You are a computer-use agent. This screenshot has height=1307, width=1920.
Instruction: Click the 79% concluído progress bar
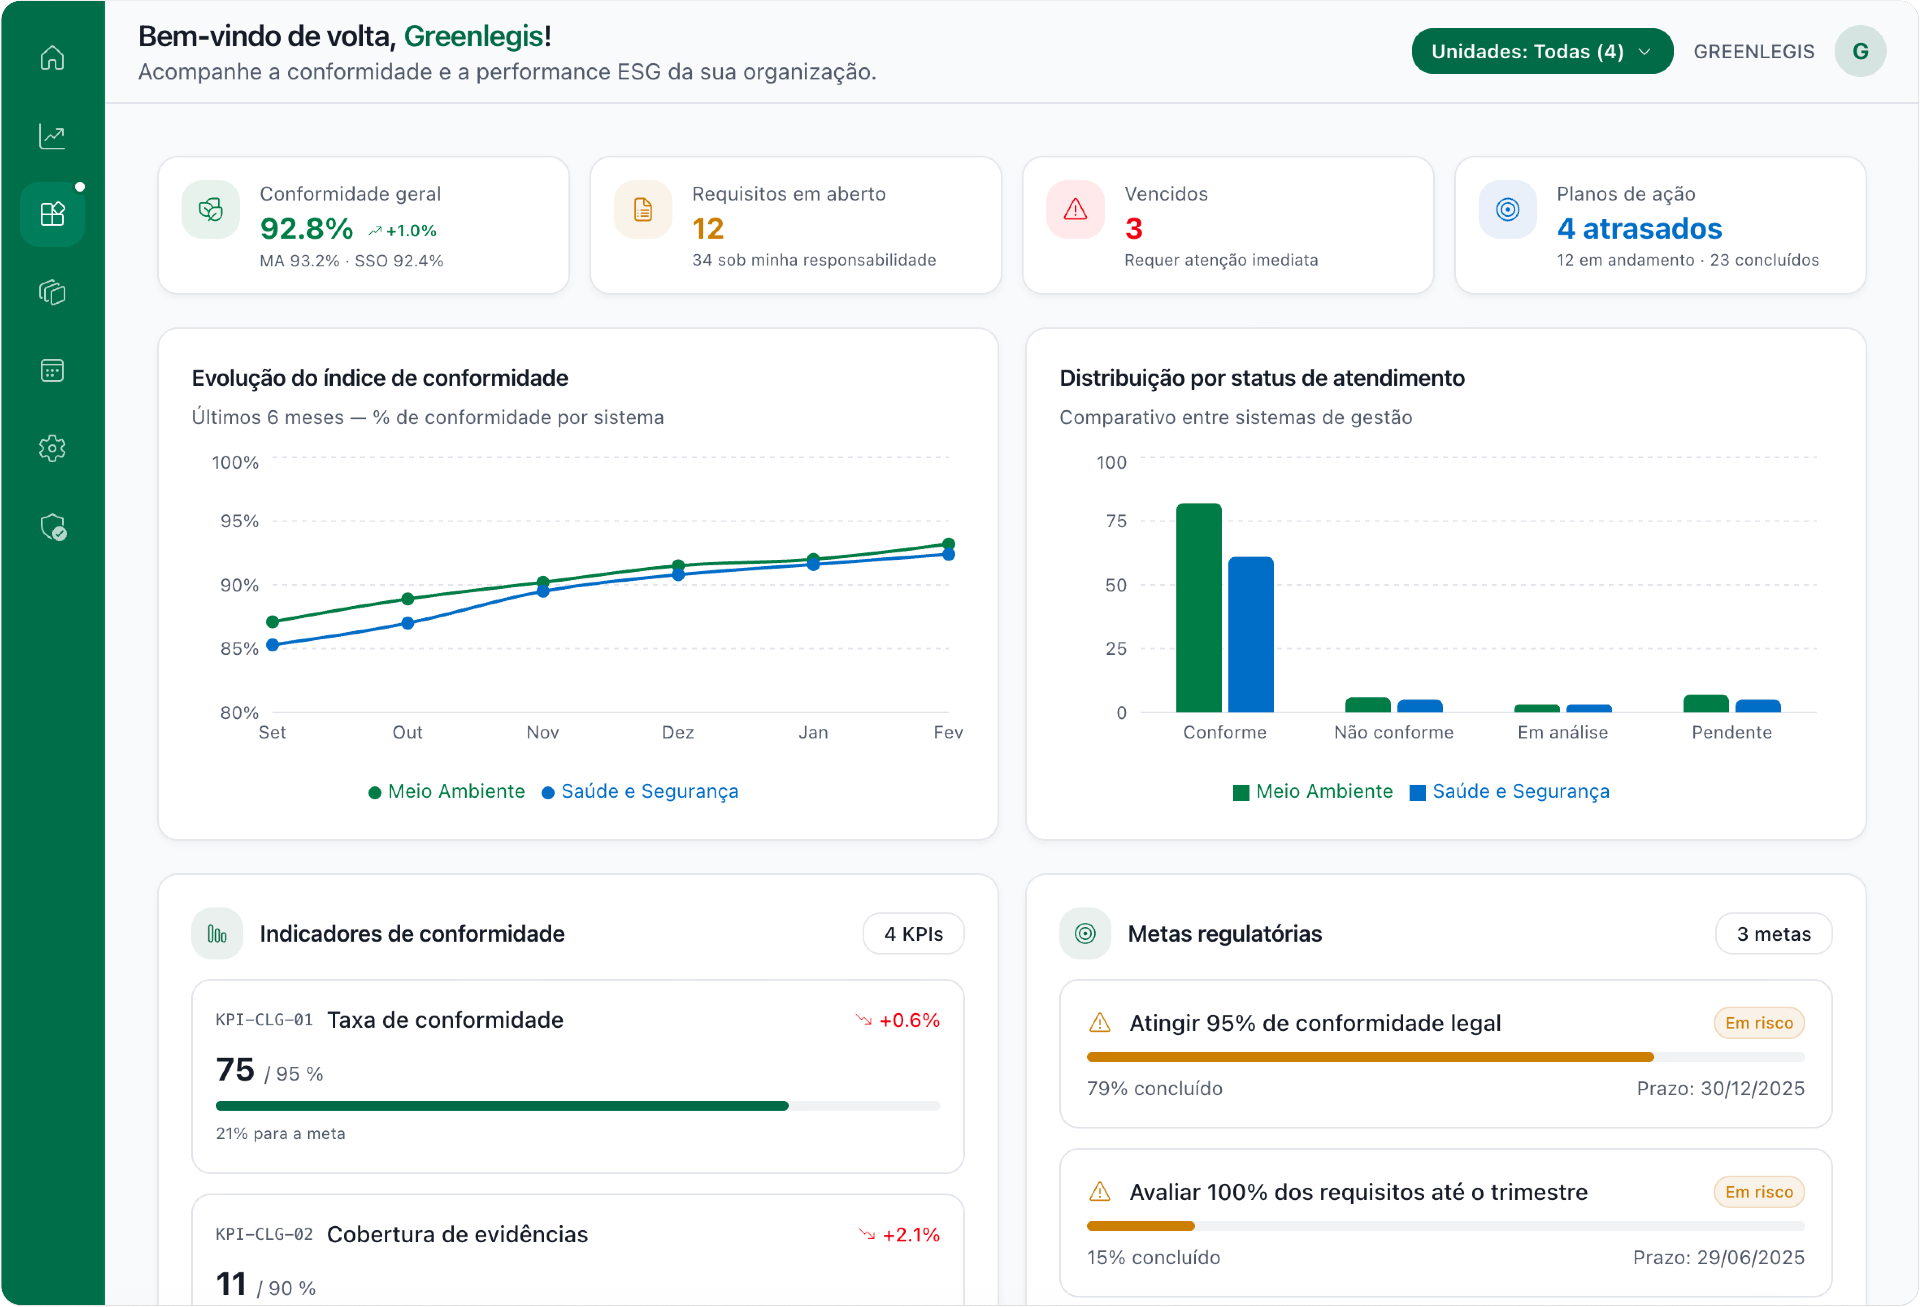coord(1445,1056)
